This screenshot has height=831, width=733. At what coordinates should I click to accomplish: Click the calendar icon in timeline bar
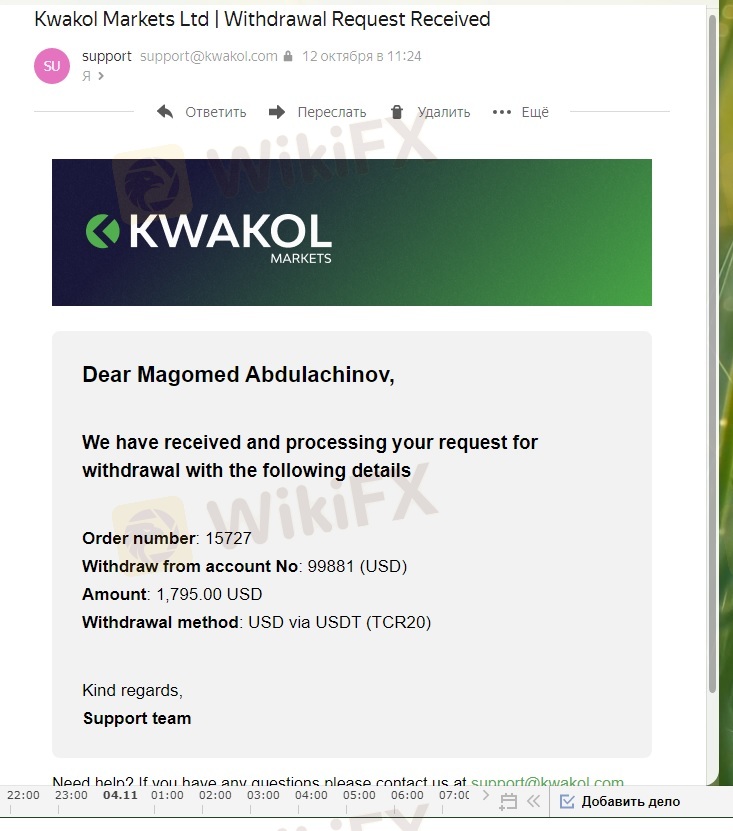click(x=508, y=801)
